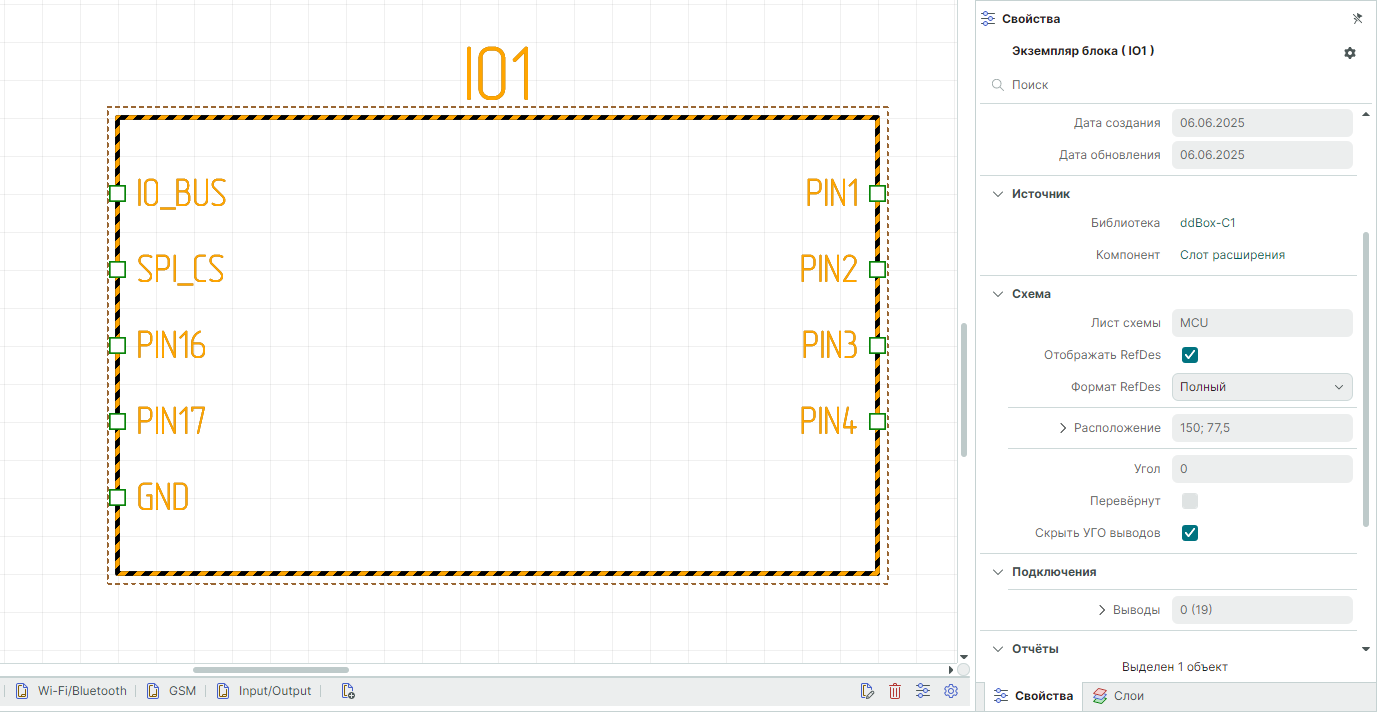
Task: Switch to the Слои tab
Action: [1119, 696]
